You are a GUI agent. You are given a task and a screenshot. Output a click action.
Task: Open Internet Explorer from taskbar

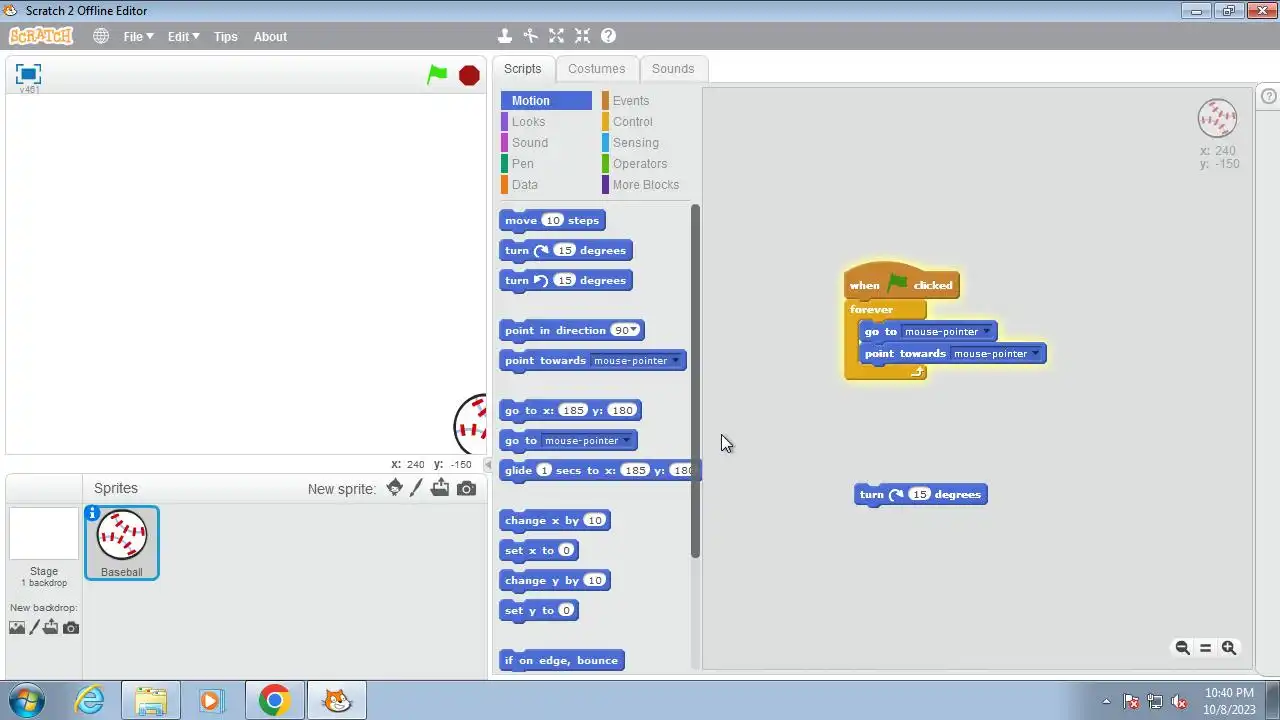click(x=90, y=700)
